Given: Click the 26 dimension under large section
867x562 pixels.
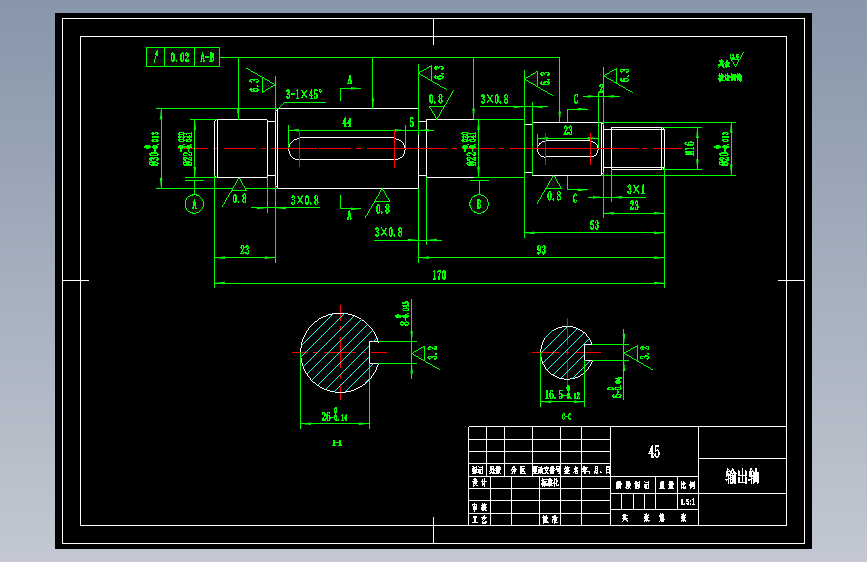Looking at the screenshot, I should pyautogui.click(x=335, y=415).
